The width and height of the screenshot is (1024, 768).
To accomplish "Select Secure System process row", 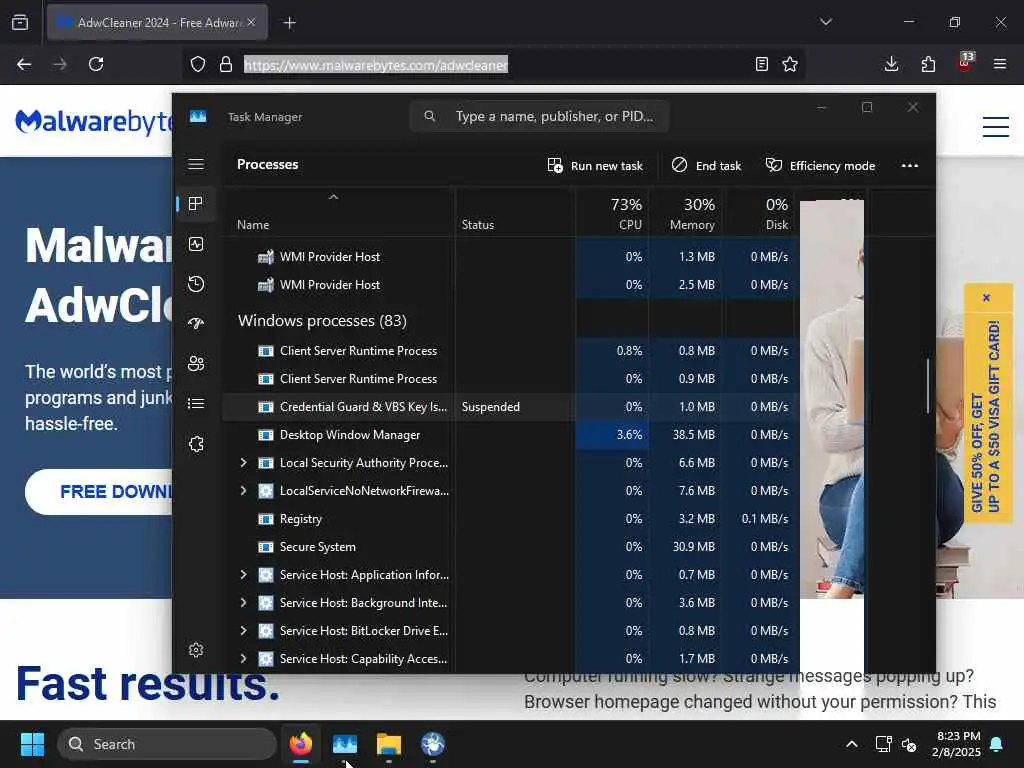I will click(511, 547).
